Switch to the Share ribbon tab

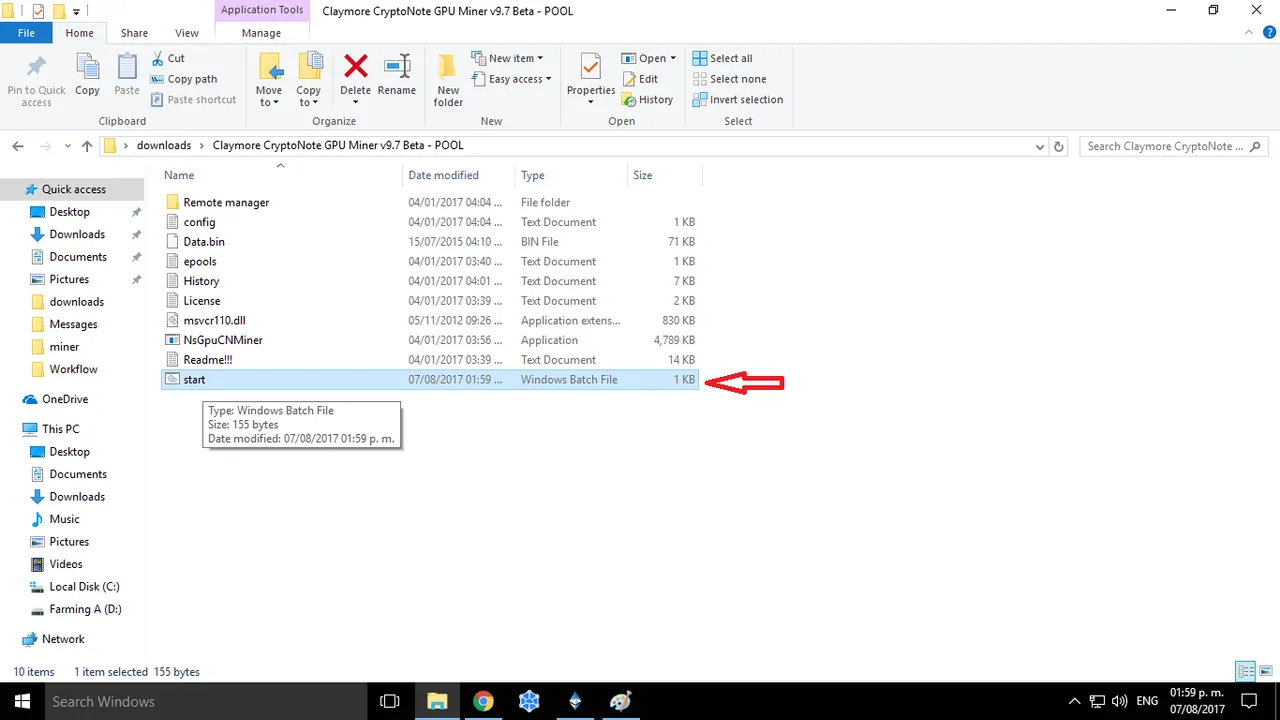tap(134, 33)
